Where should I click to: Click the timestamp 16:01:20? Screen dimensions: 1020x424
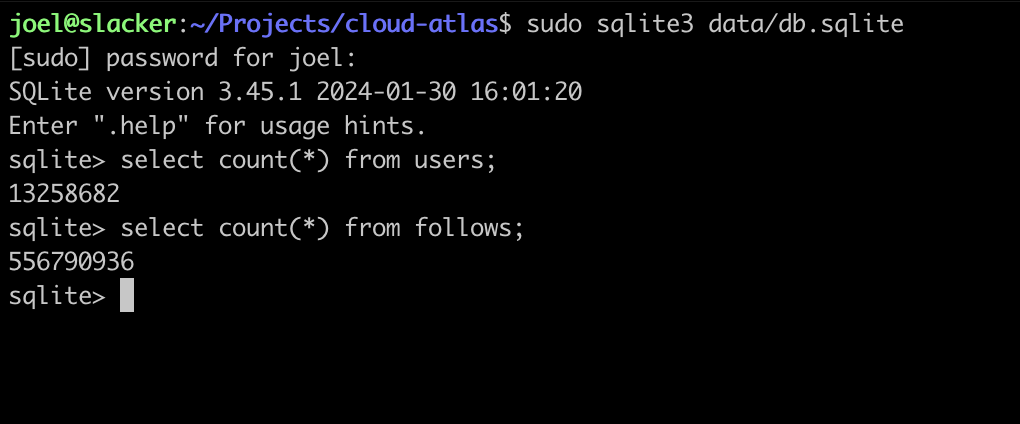[527, 92]
